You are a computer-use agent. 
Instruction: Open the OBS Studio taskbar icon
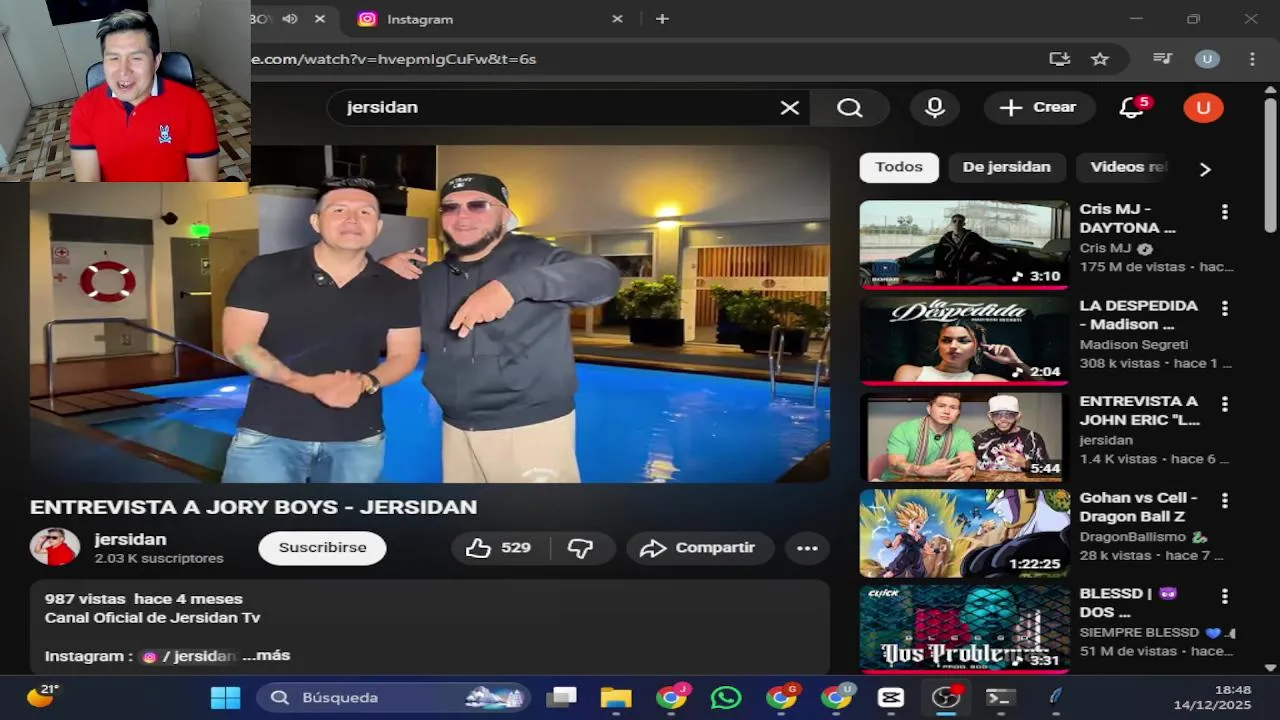945,698
